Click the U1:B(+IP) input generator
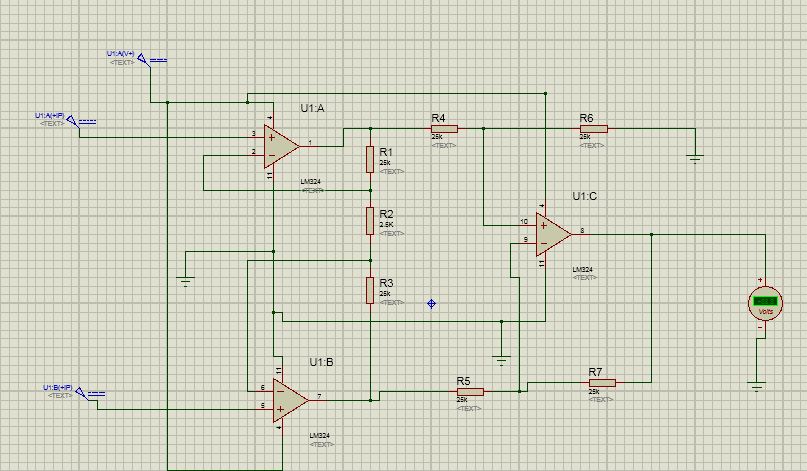This screenshot has height=471, width=807. point(90,394)
